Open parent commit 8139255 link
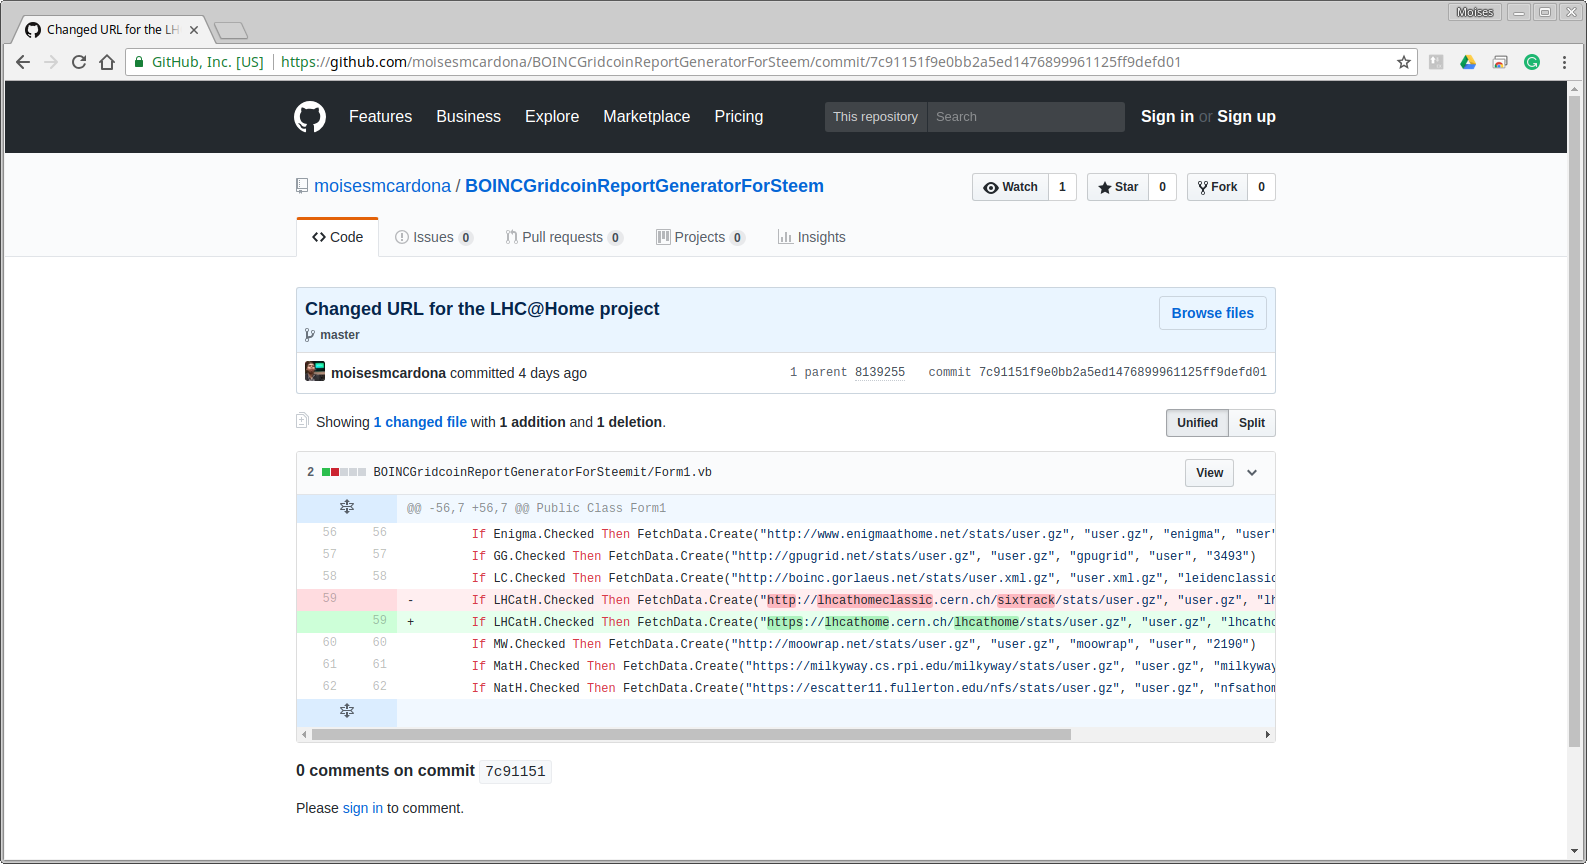Viewport: 1587px width, 864px height. (879, 372)
